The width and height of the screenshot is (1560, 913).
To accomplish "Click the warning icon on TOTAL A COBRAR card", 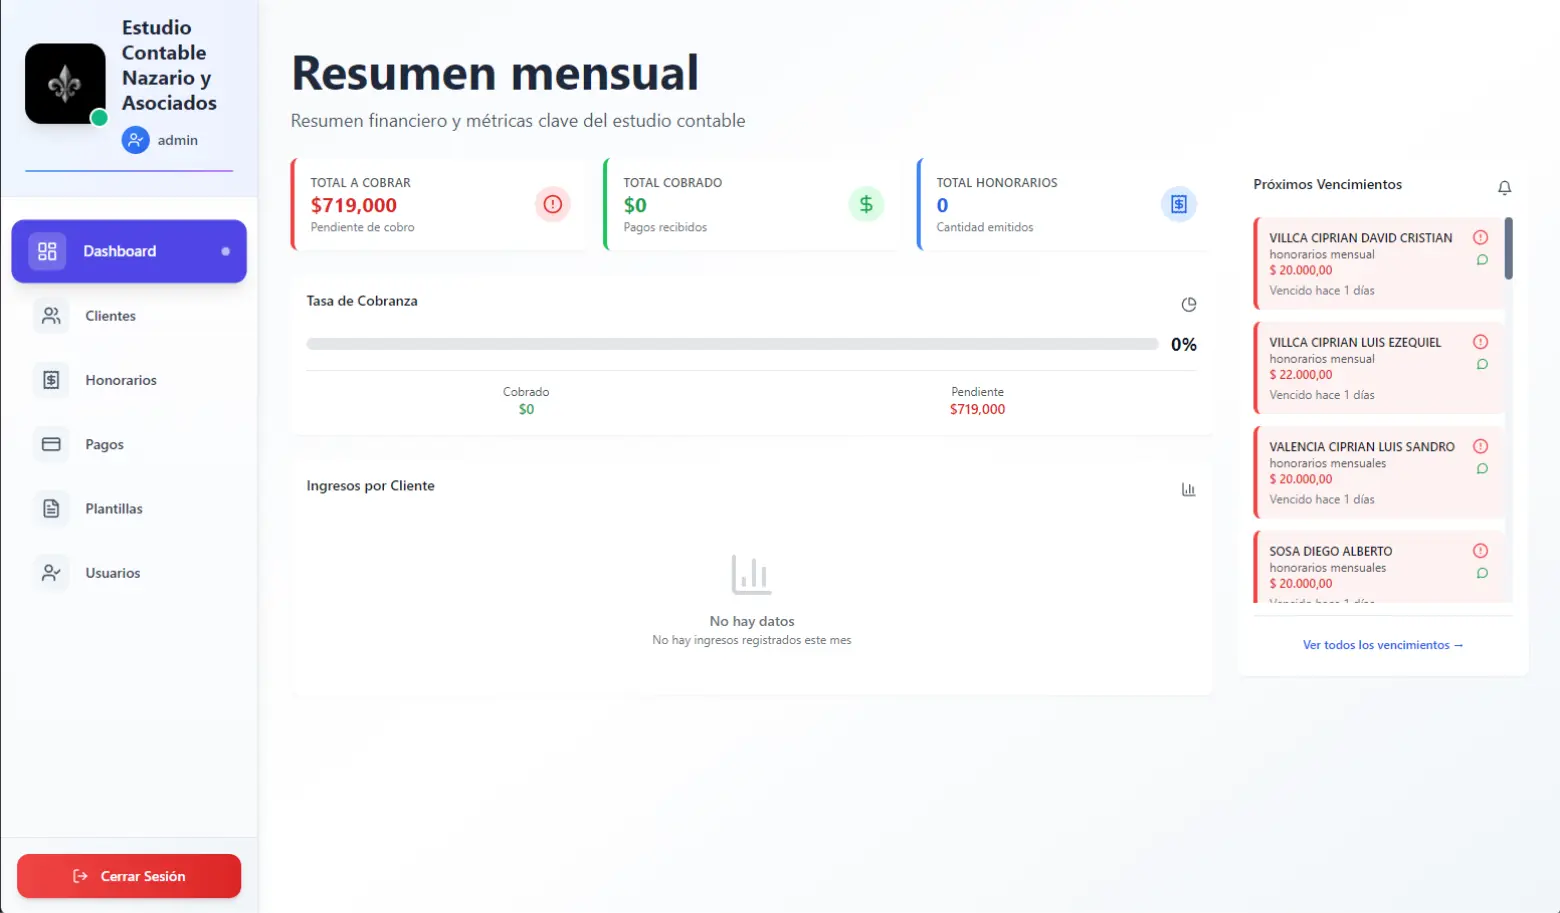I will coord(552,204).
